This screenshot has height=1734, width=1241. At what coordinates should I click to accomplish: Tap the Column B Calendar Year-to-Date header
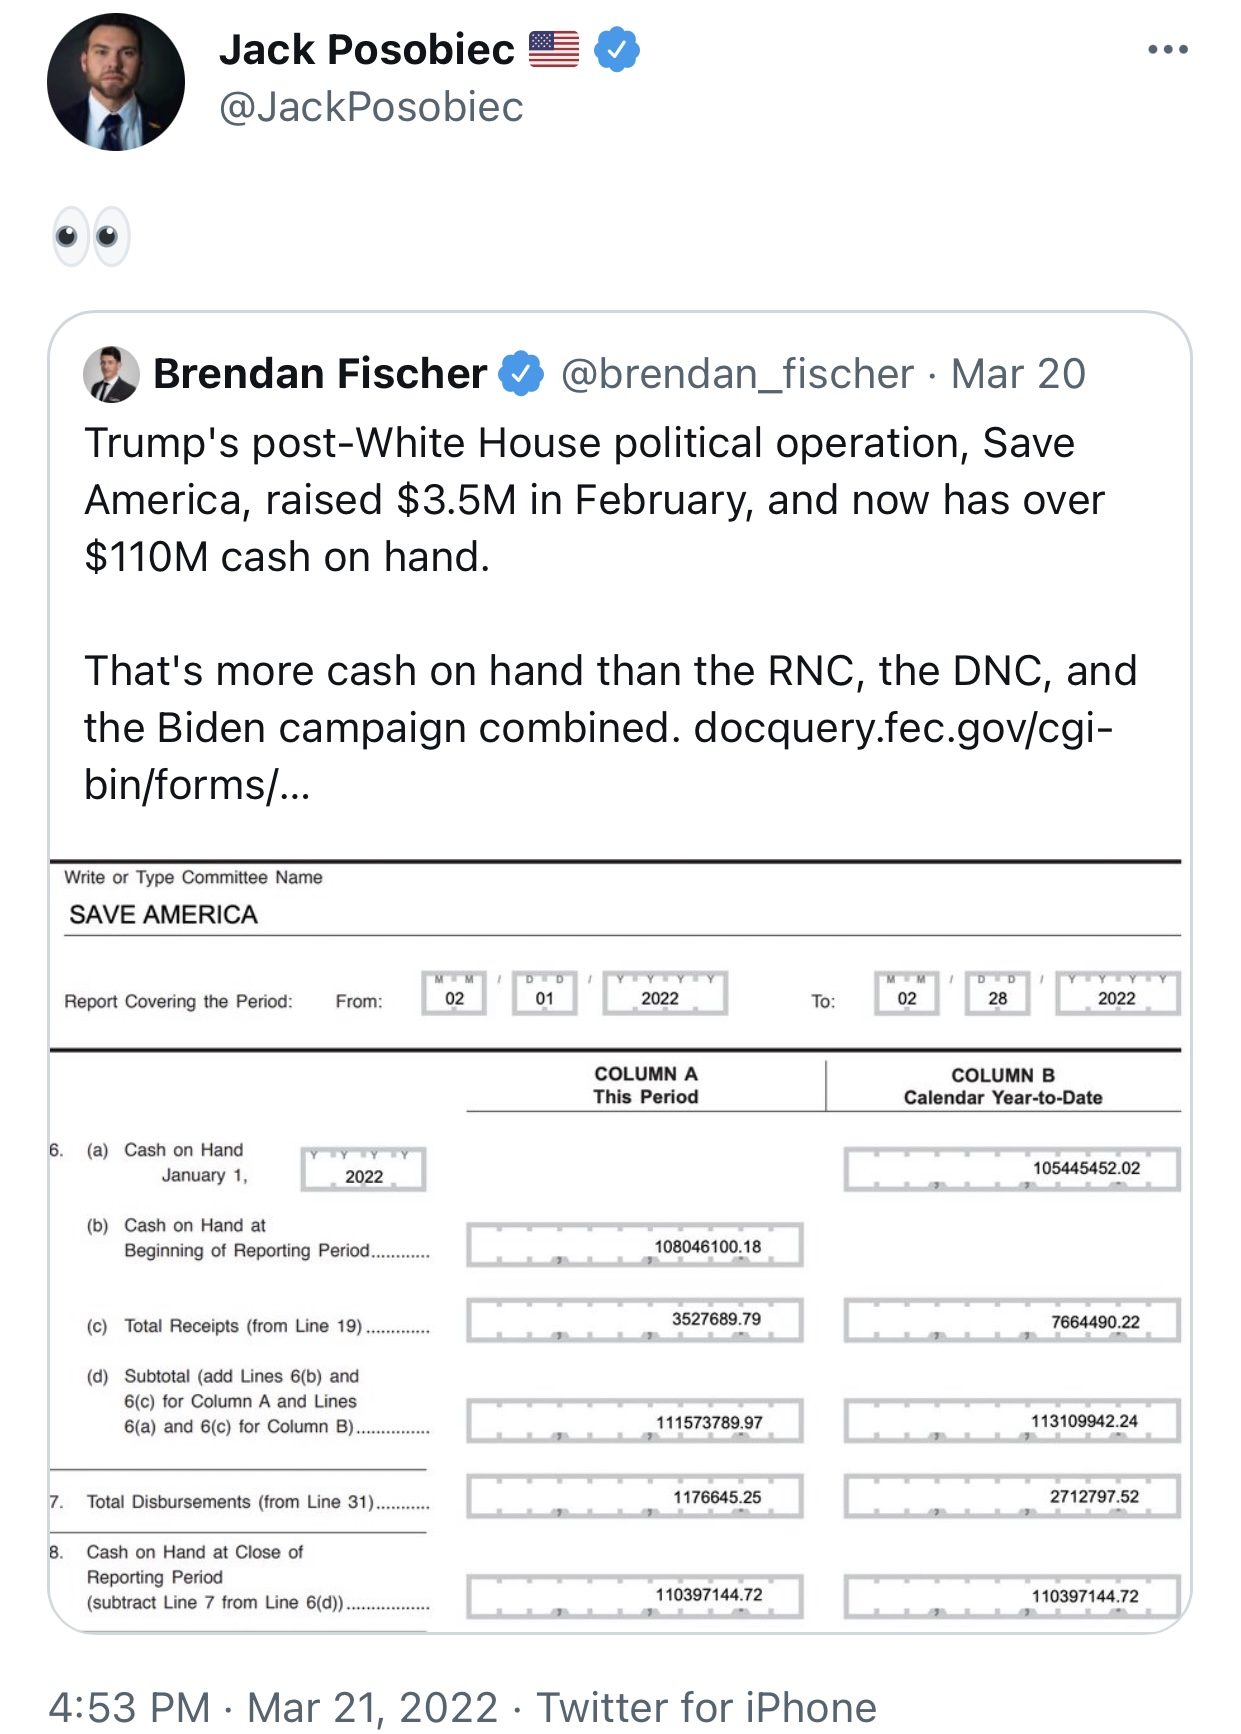click(1003, 1086)
